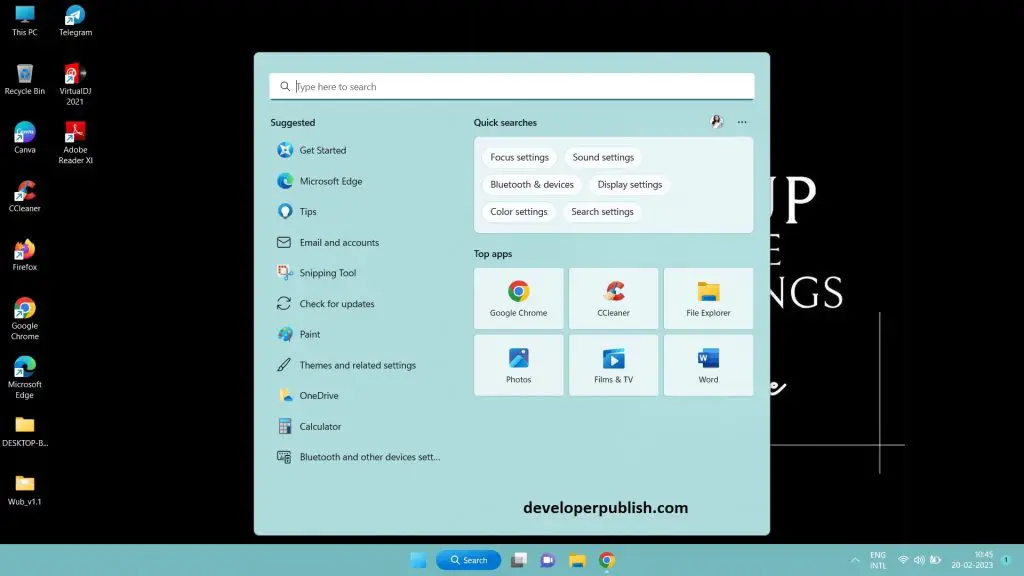The image size is (1024, 576).
Task: Select VirtualDJ 2021 desktop shortcut
Action: click(75, 84)
